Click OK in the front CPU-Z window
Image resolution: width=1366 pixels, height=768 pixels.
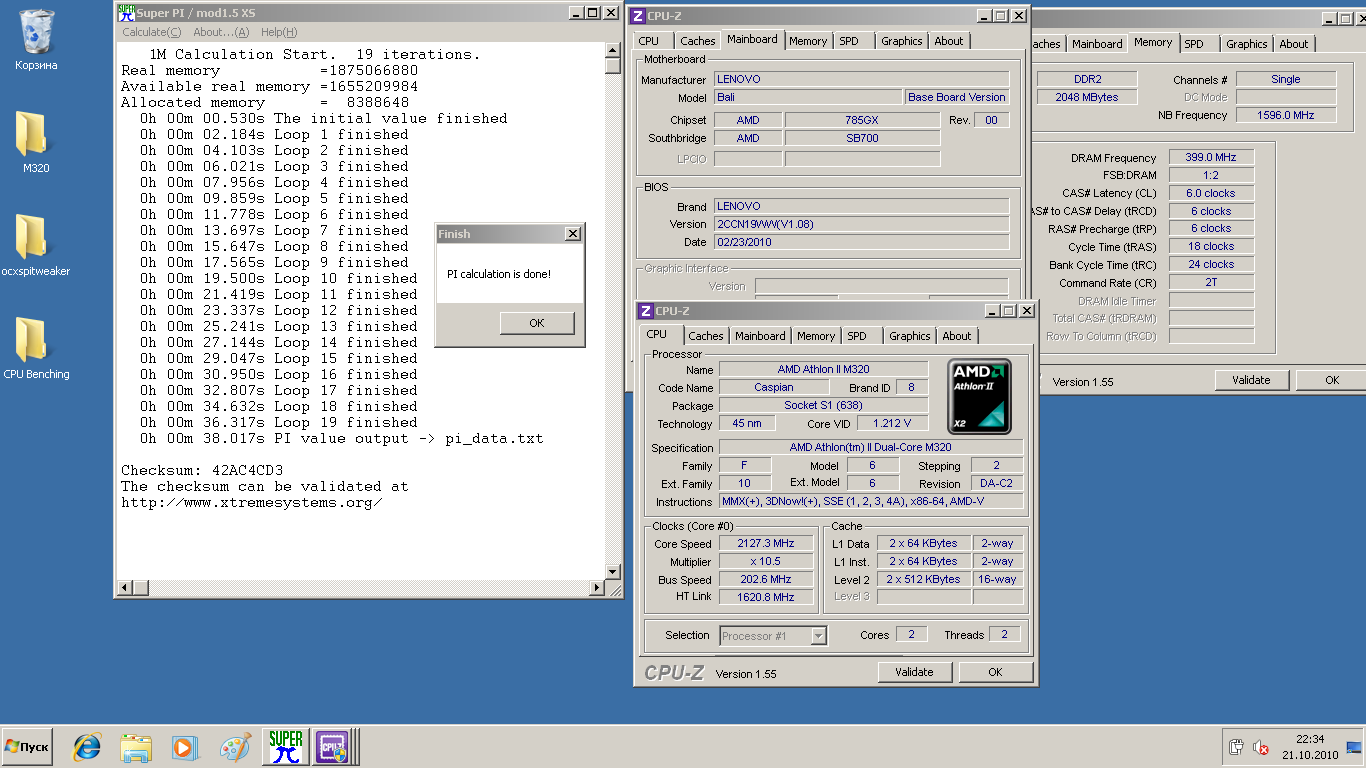point(995,672)
